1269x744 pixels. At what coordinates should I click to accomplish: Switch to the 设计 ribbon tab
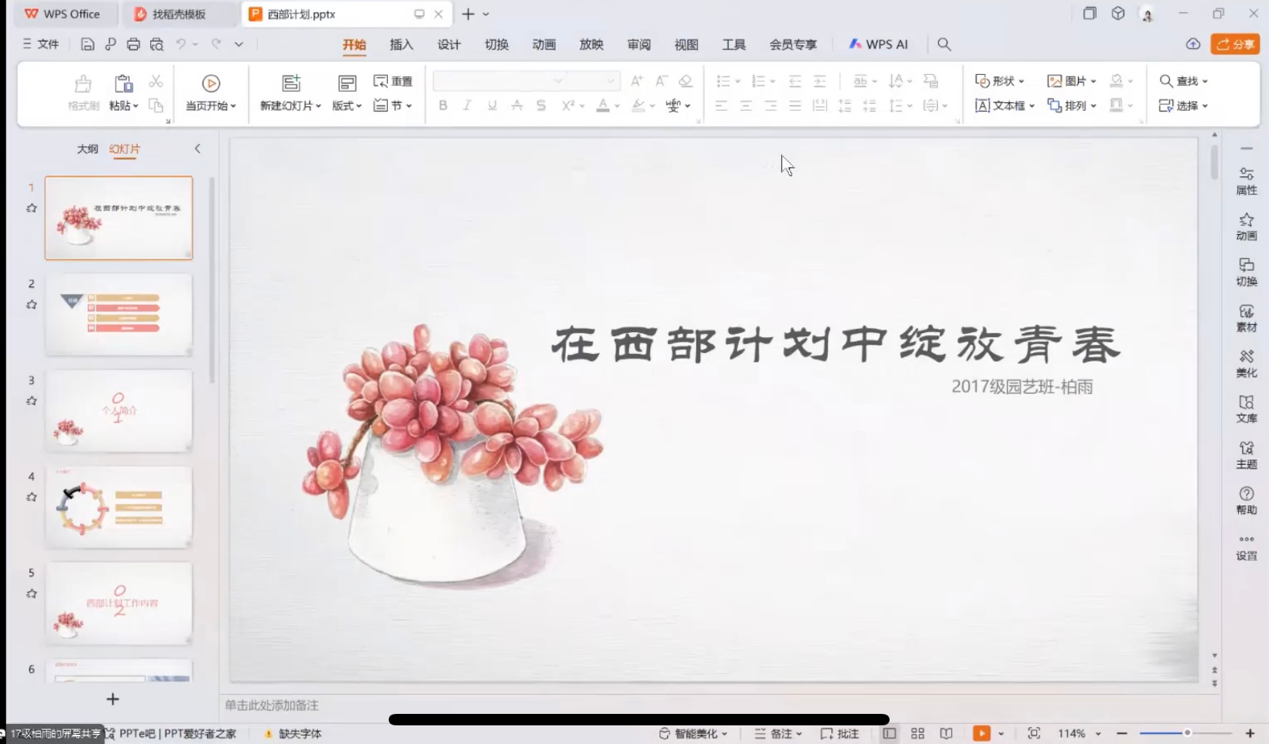[x=449, y=44]
